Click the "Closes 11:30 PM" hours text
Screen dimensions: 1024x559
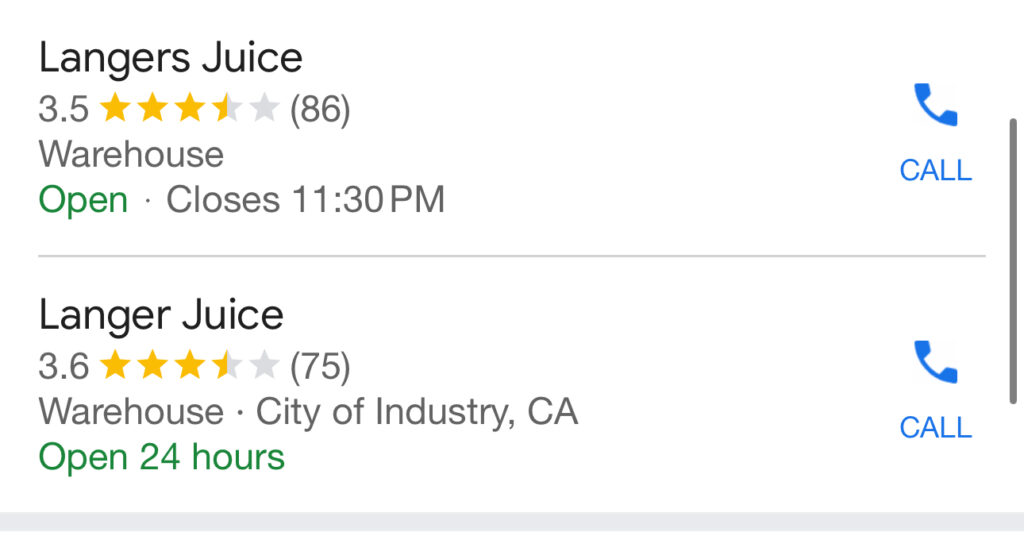tap(305, 200)
